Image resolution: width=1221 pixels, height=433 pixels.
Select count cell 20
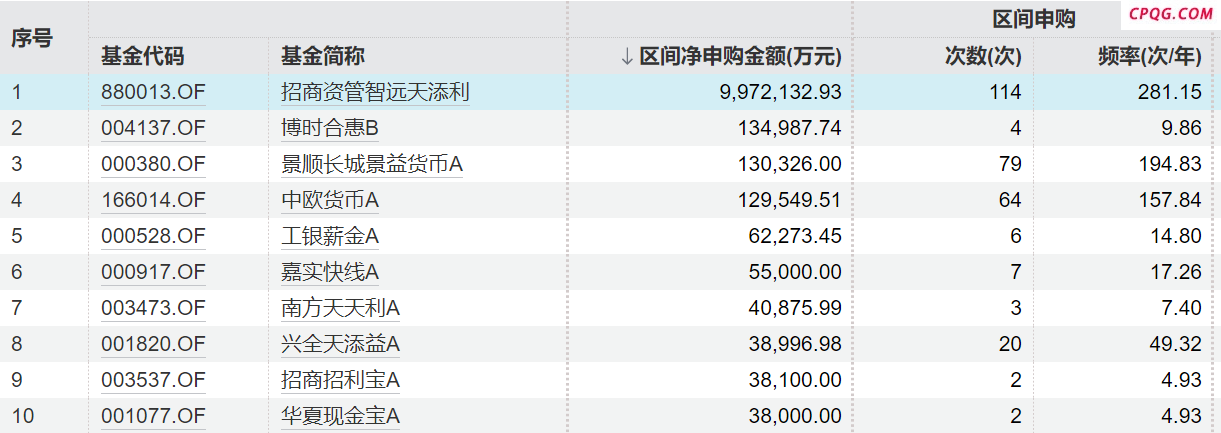click(1010, 344)
